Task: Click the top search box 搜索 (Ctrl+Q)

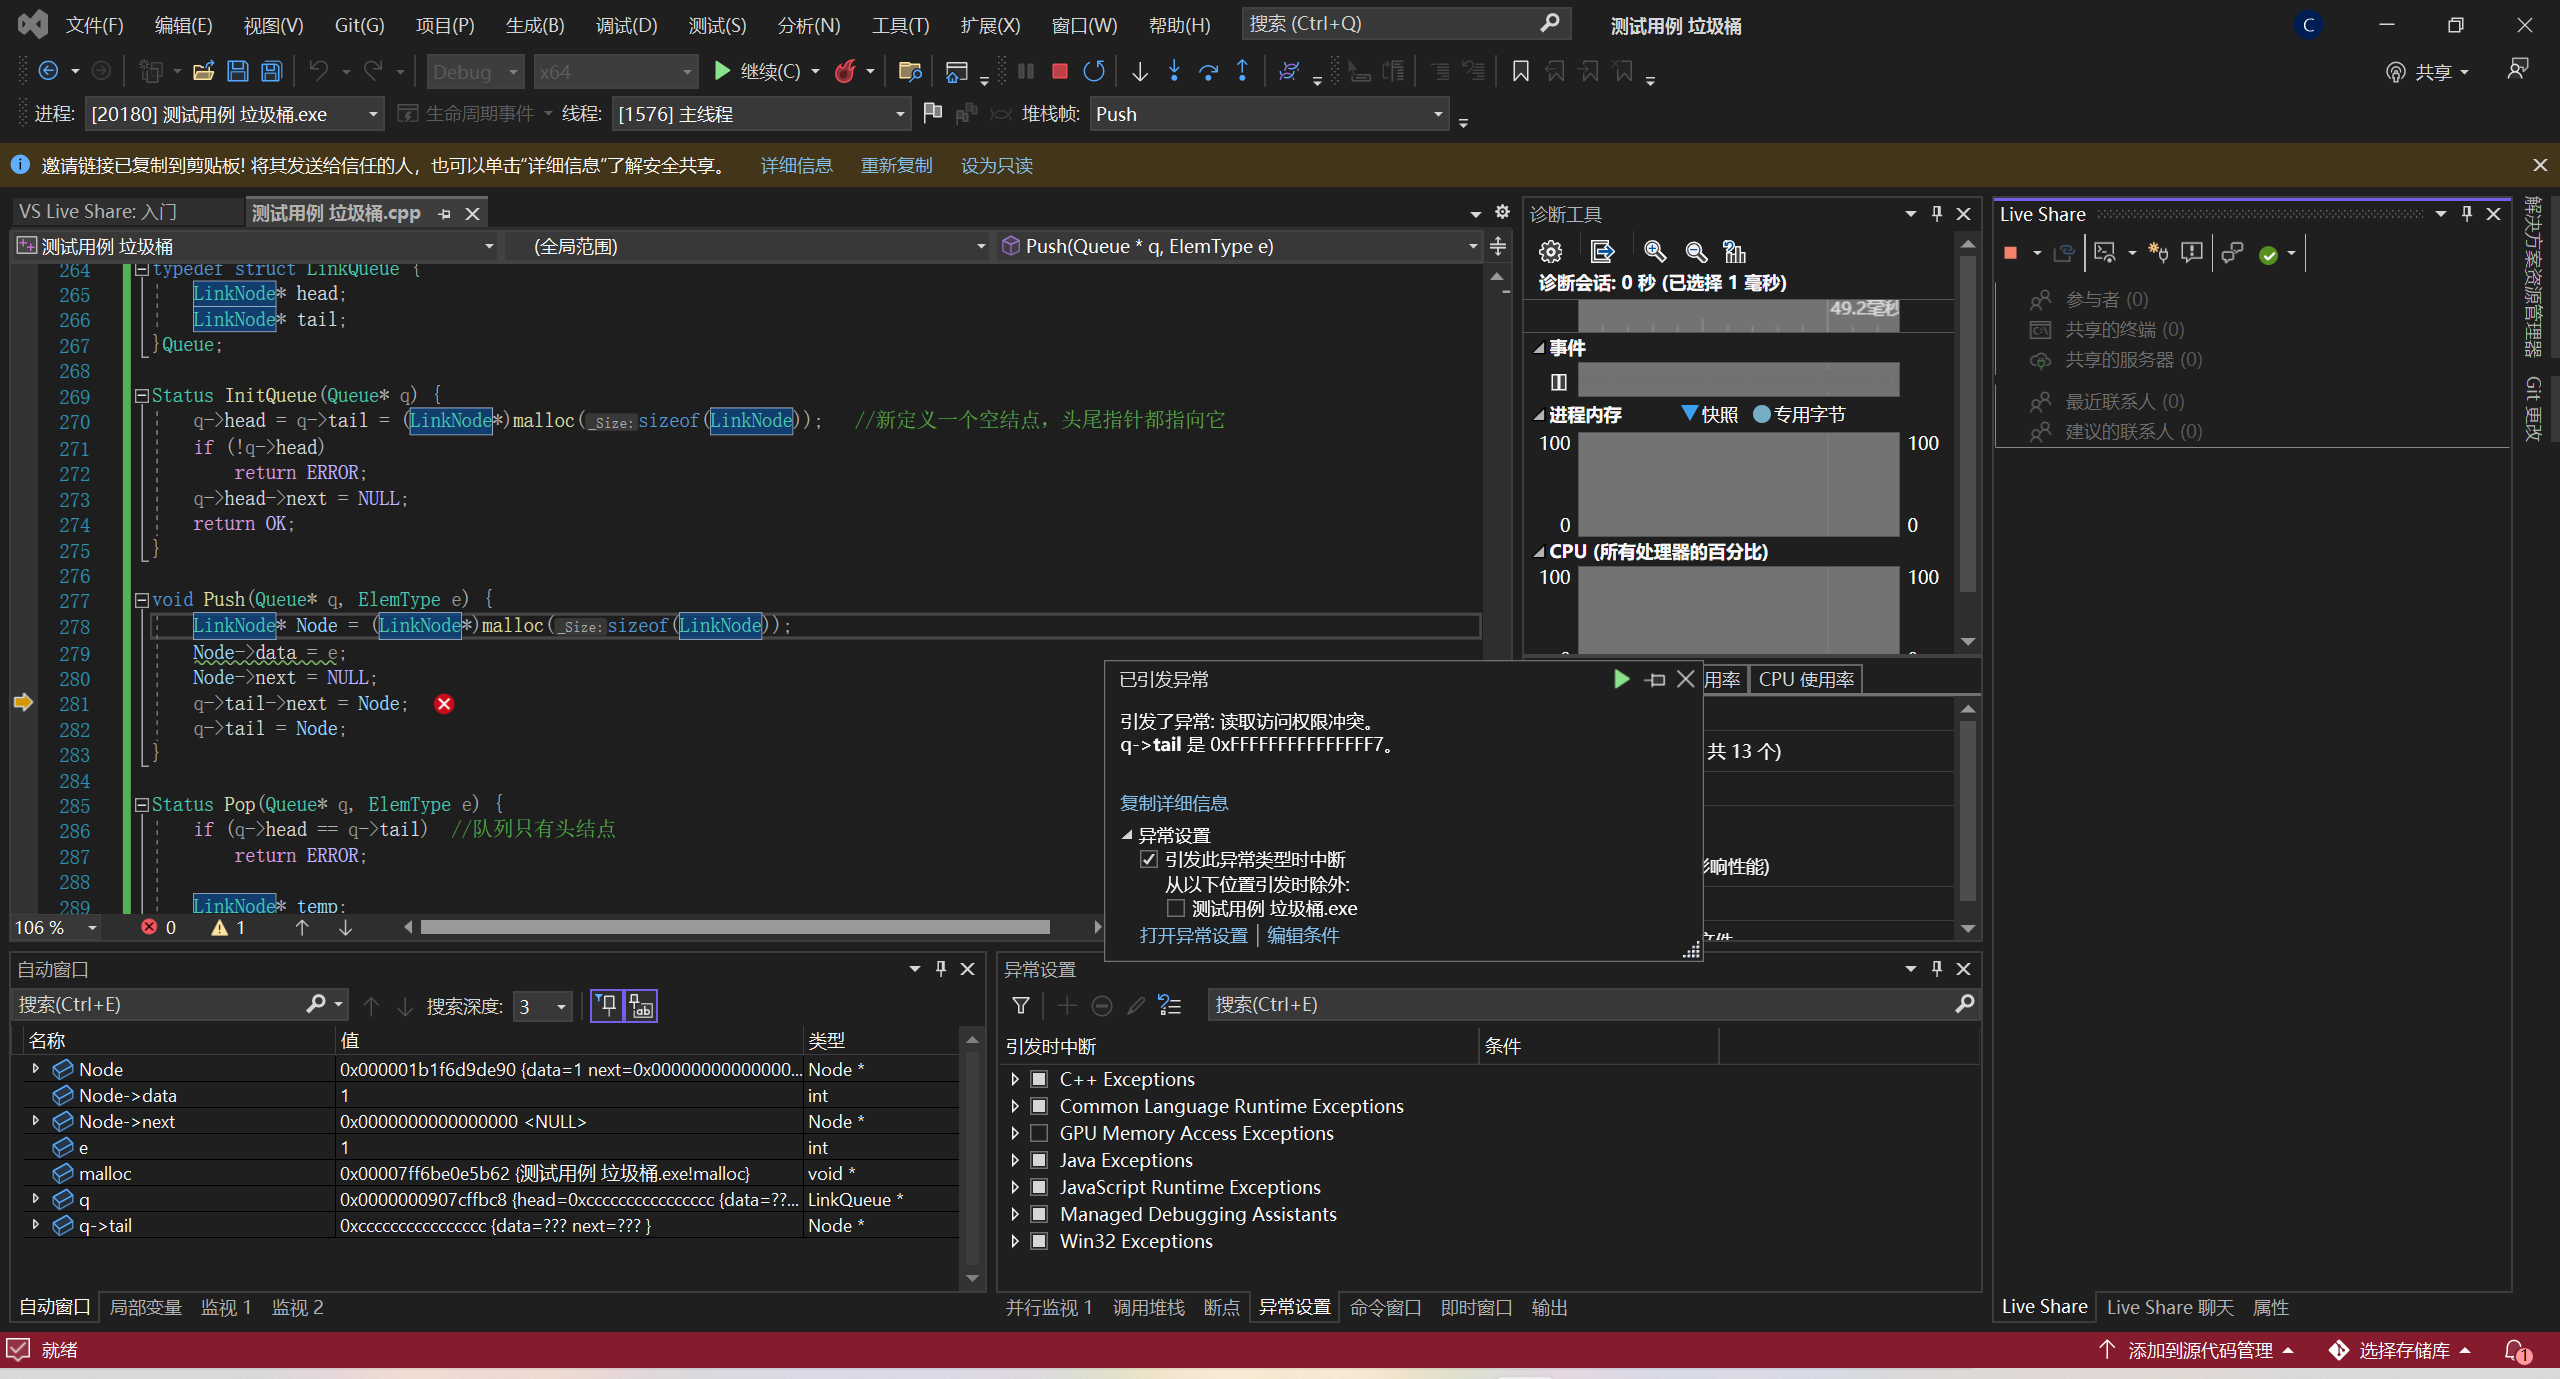Action: pos(1400,23)
